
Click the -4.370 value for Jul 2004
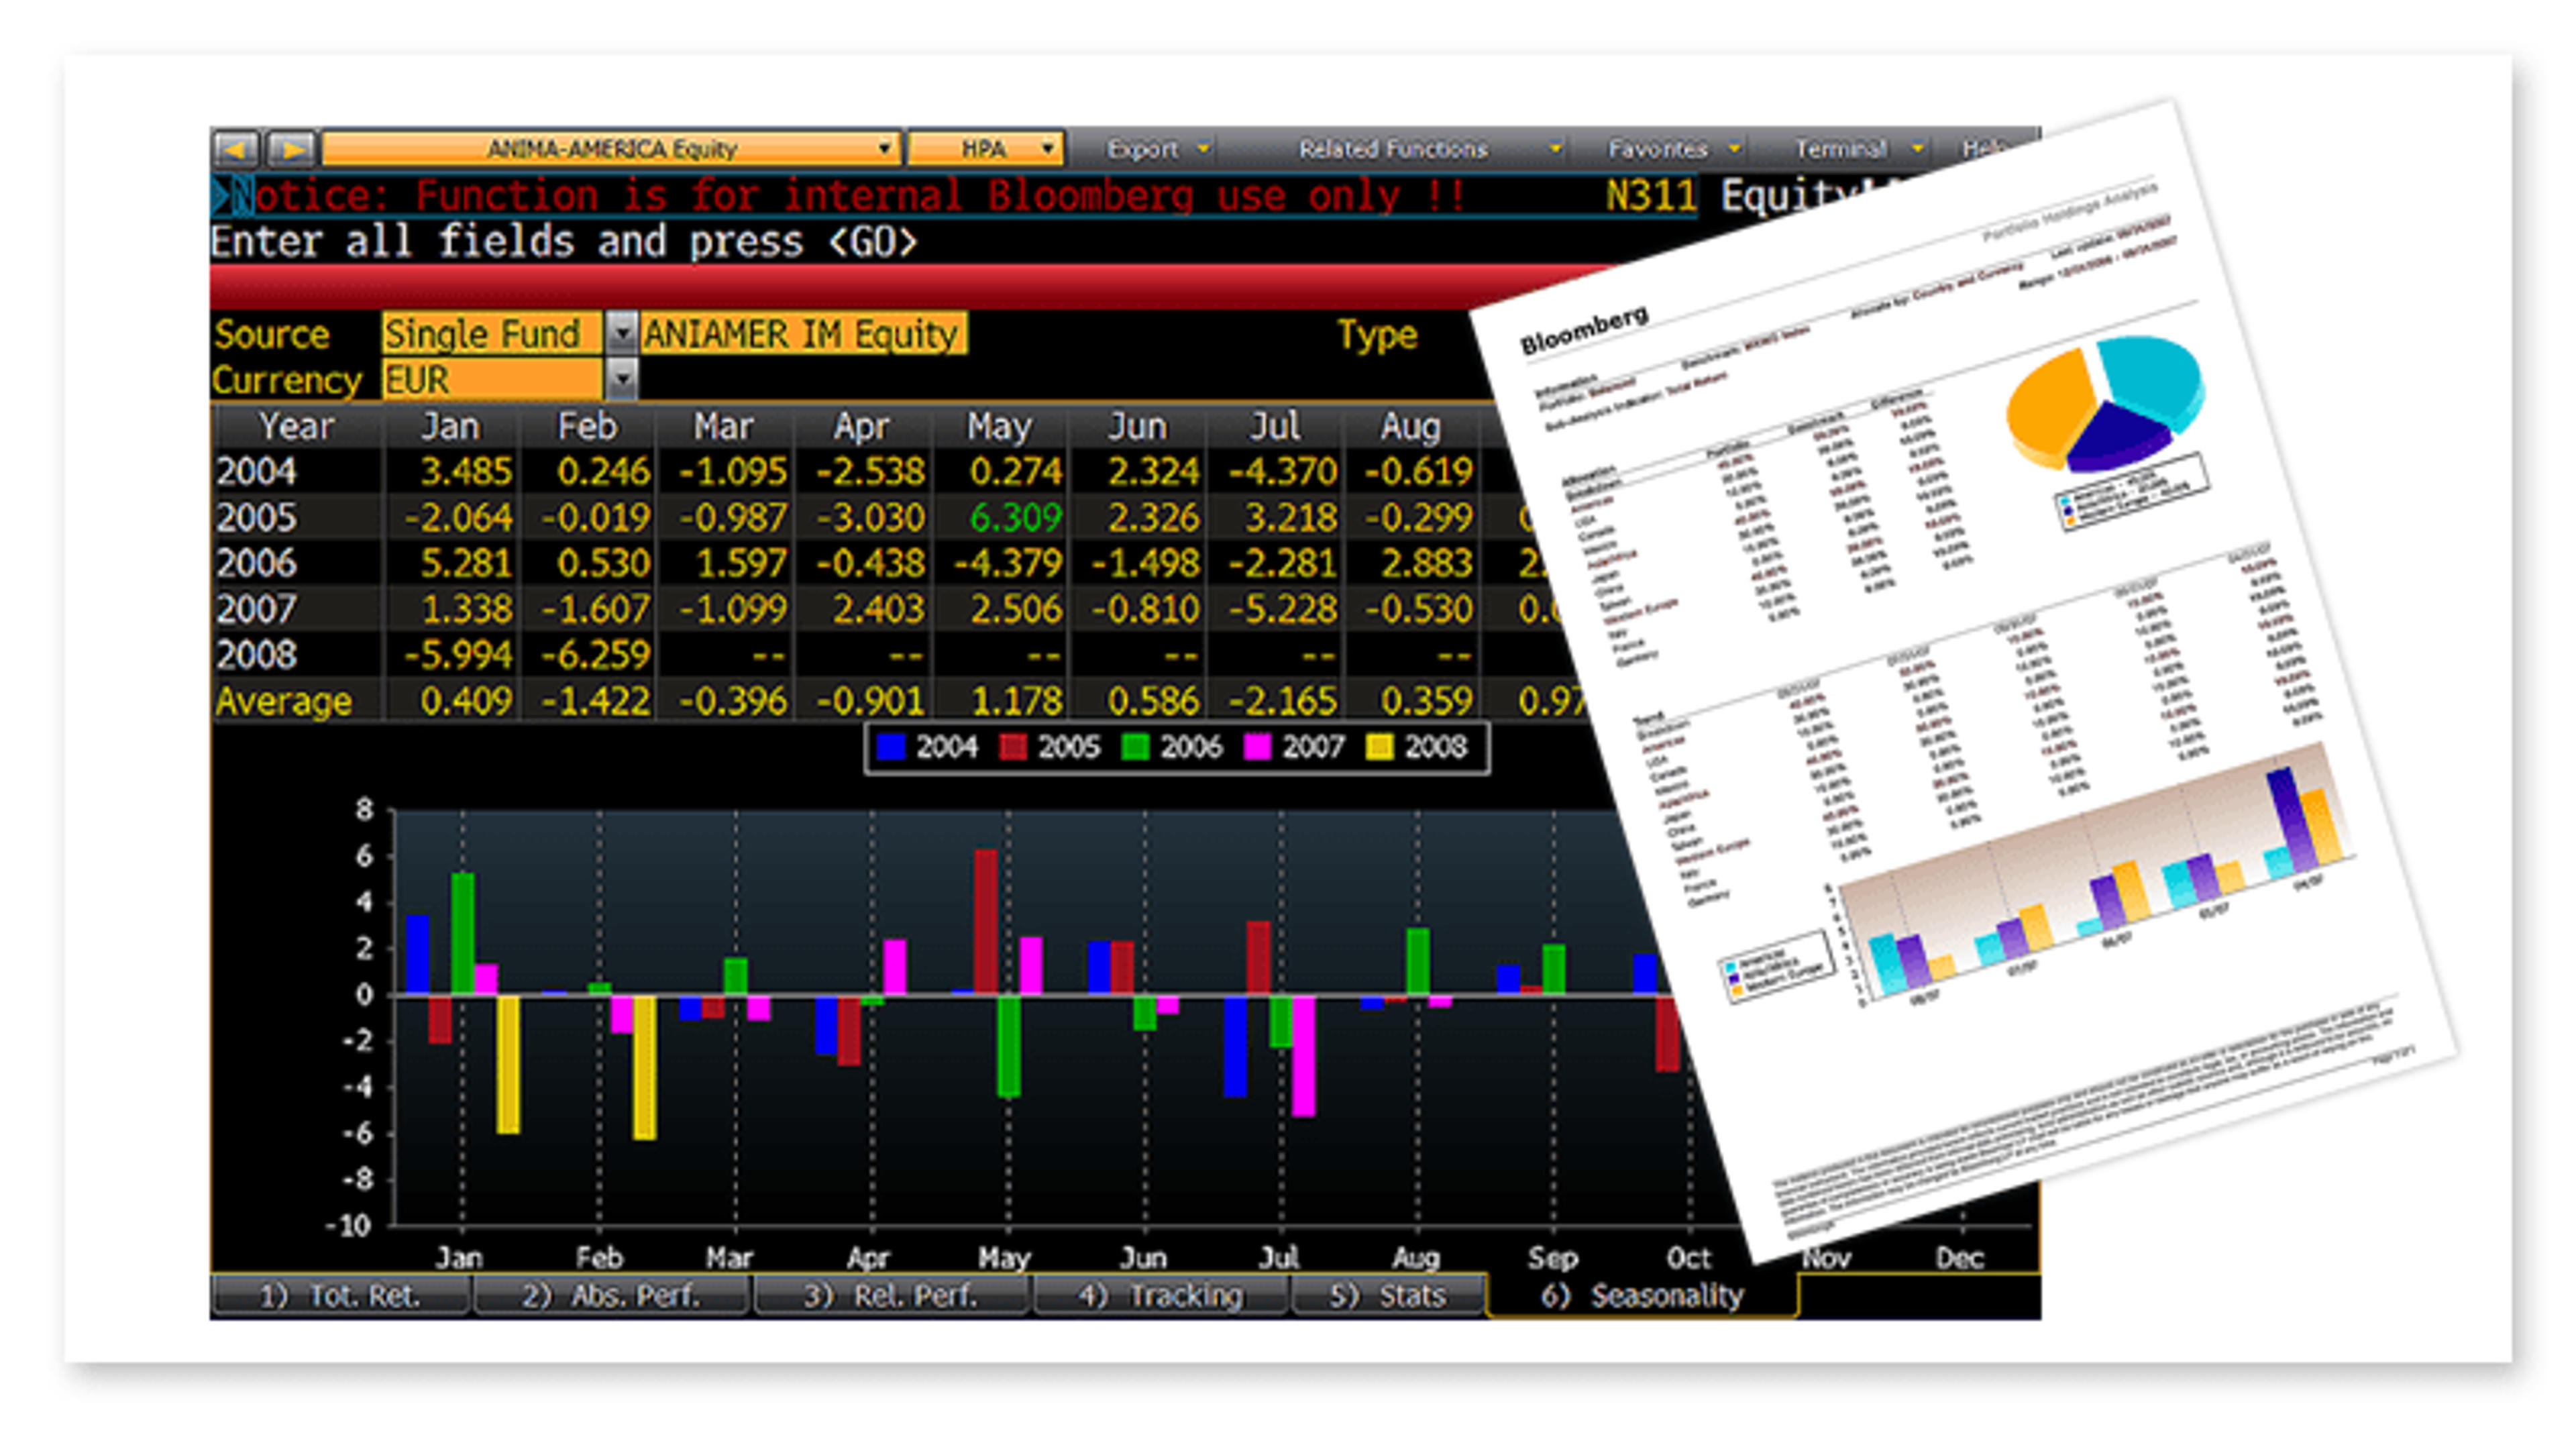[x=1284, y=471]
